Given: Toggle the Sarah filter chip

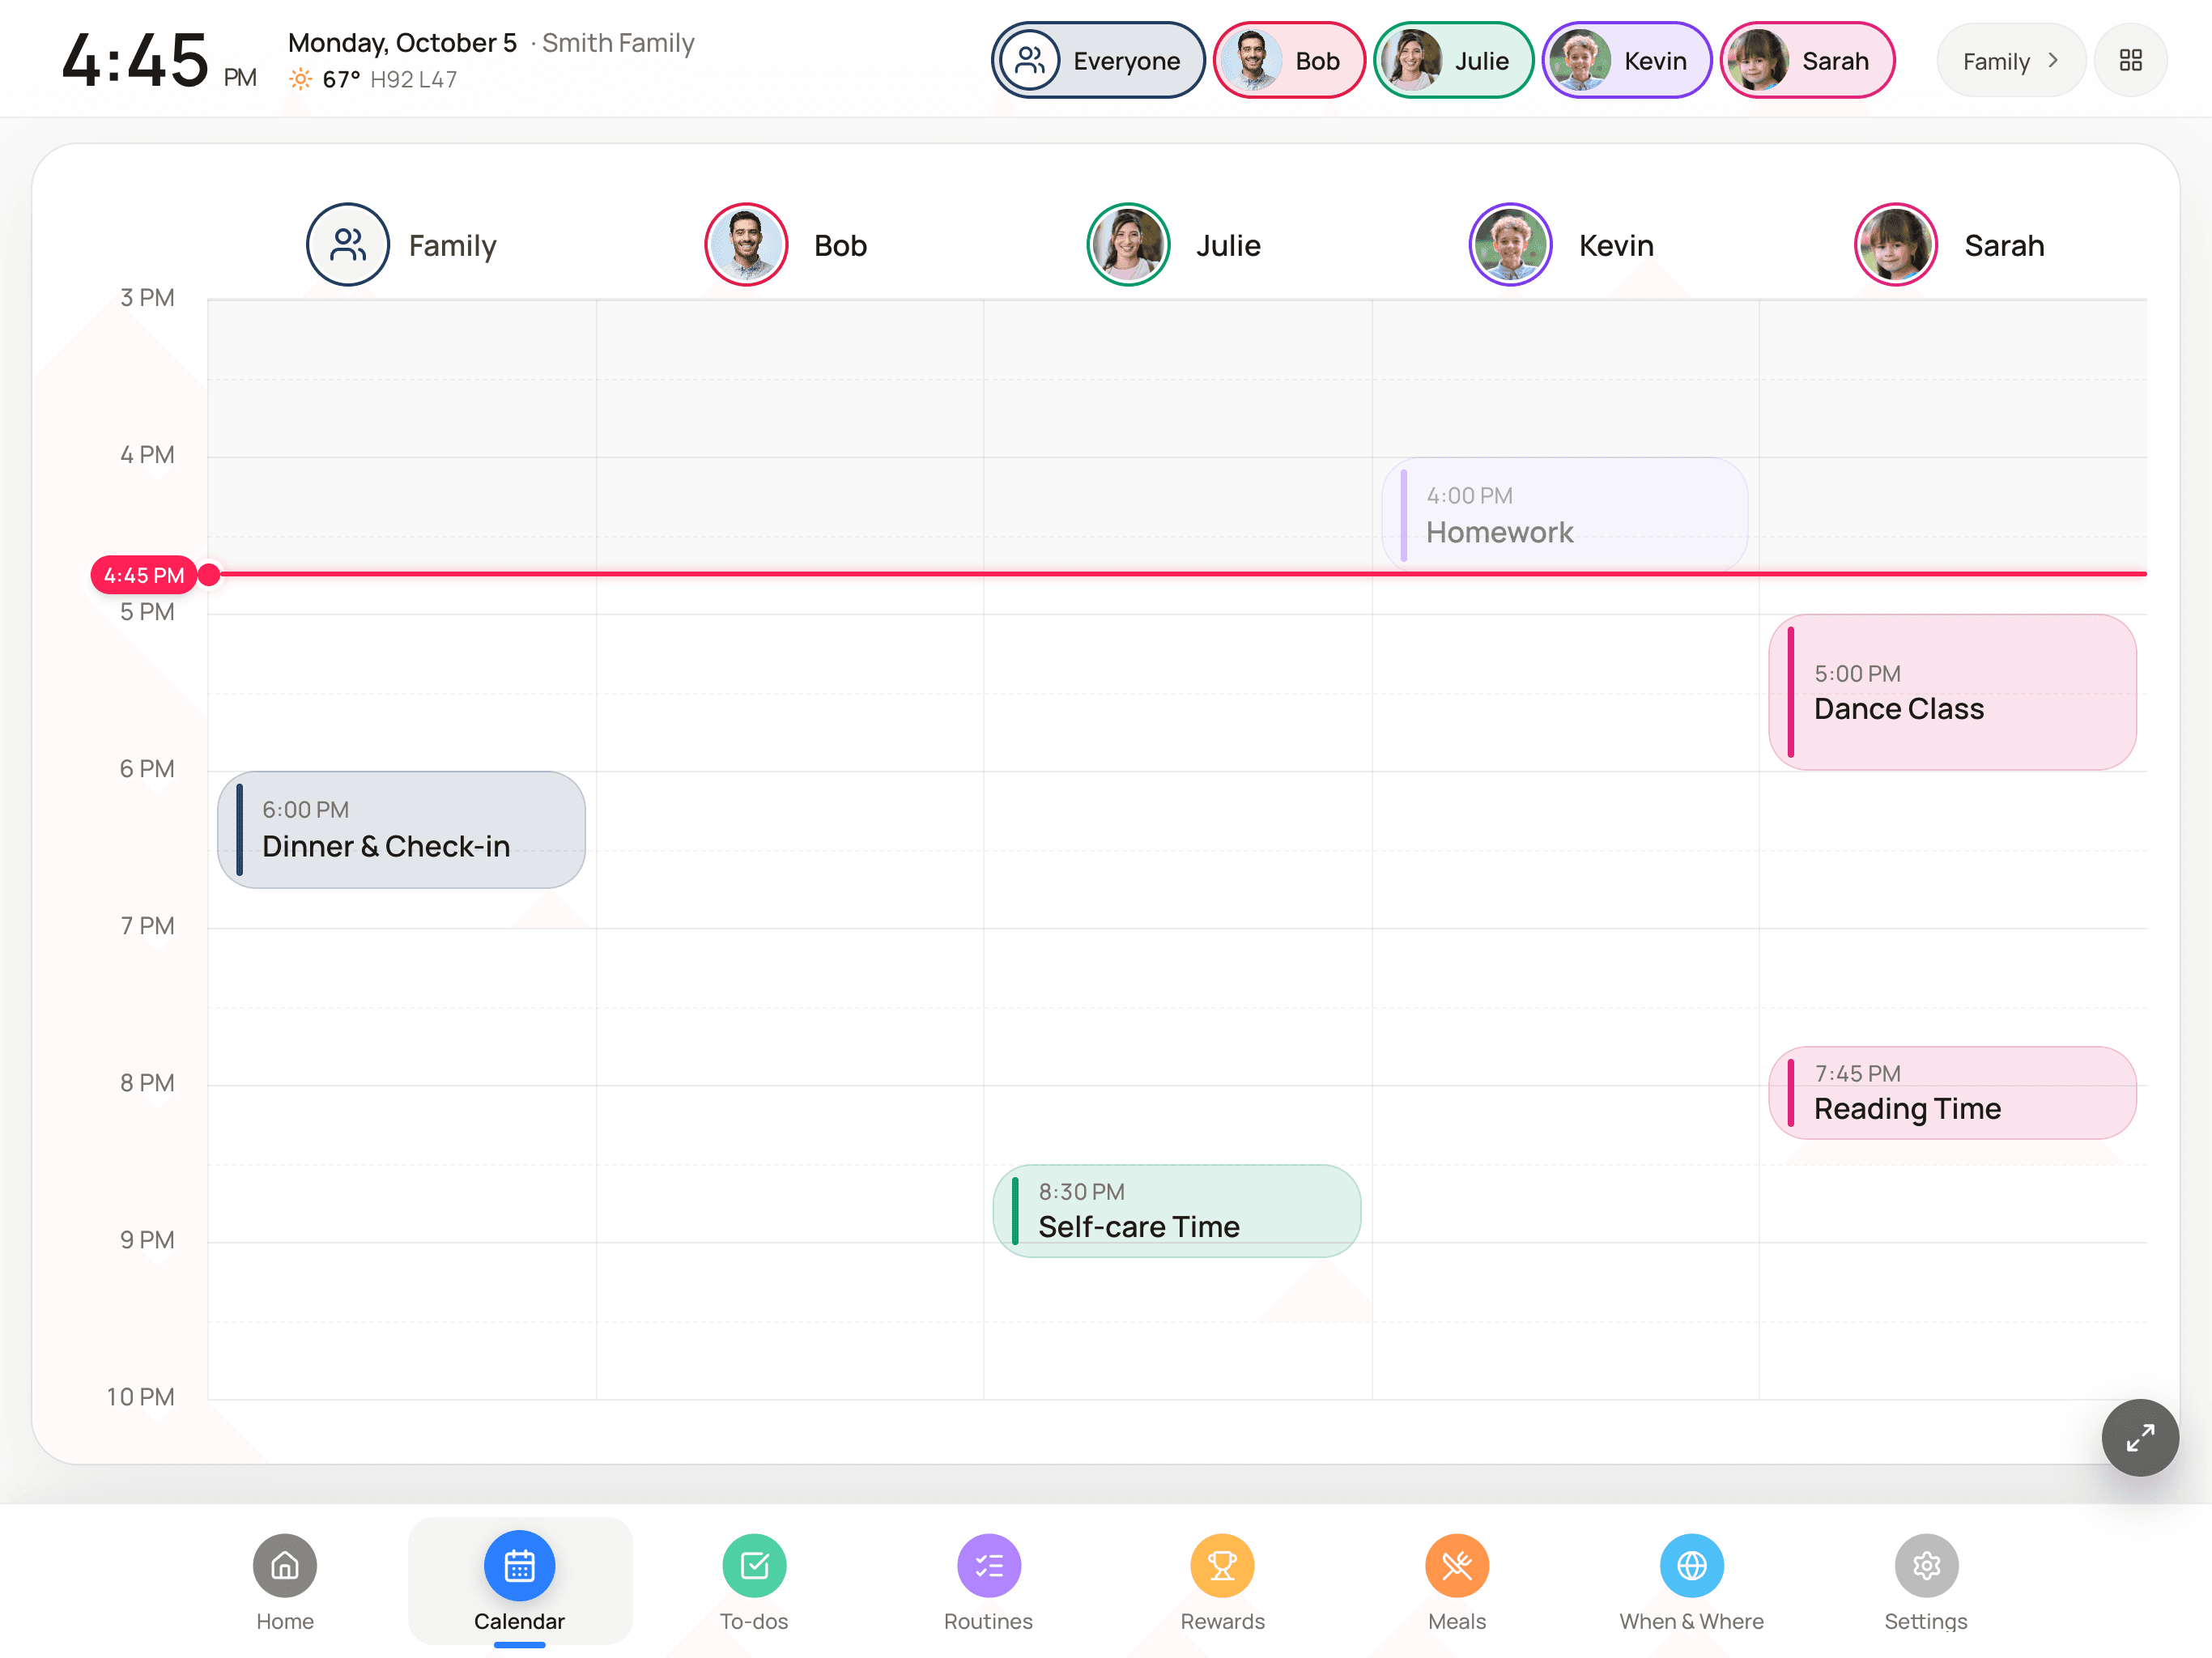Looking at the screenshot, I should tap(1806, 60).
